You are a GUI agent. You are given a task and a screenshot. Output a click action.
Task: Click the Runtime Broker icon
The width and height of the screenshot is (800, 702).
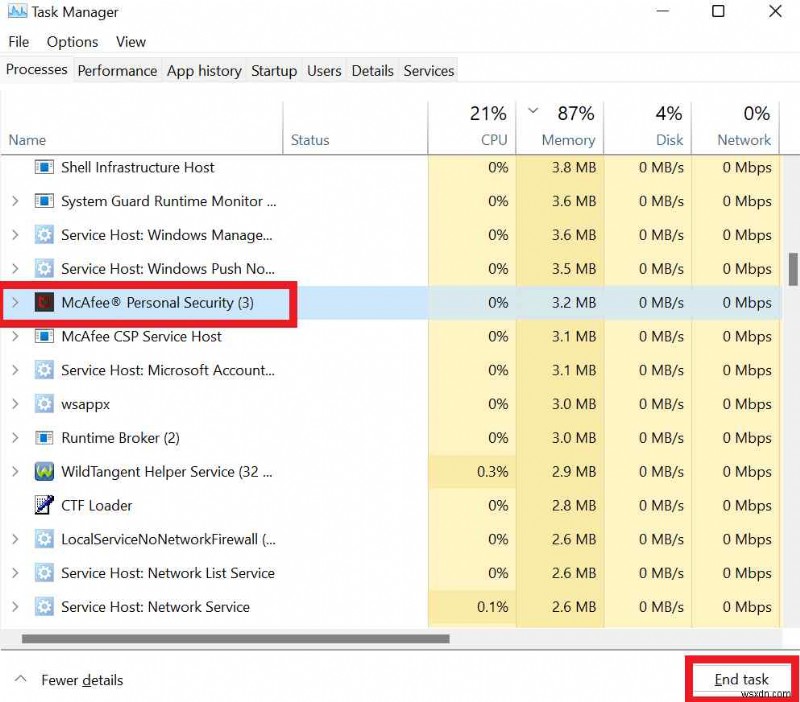[x=42, y=438]
